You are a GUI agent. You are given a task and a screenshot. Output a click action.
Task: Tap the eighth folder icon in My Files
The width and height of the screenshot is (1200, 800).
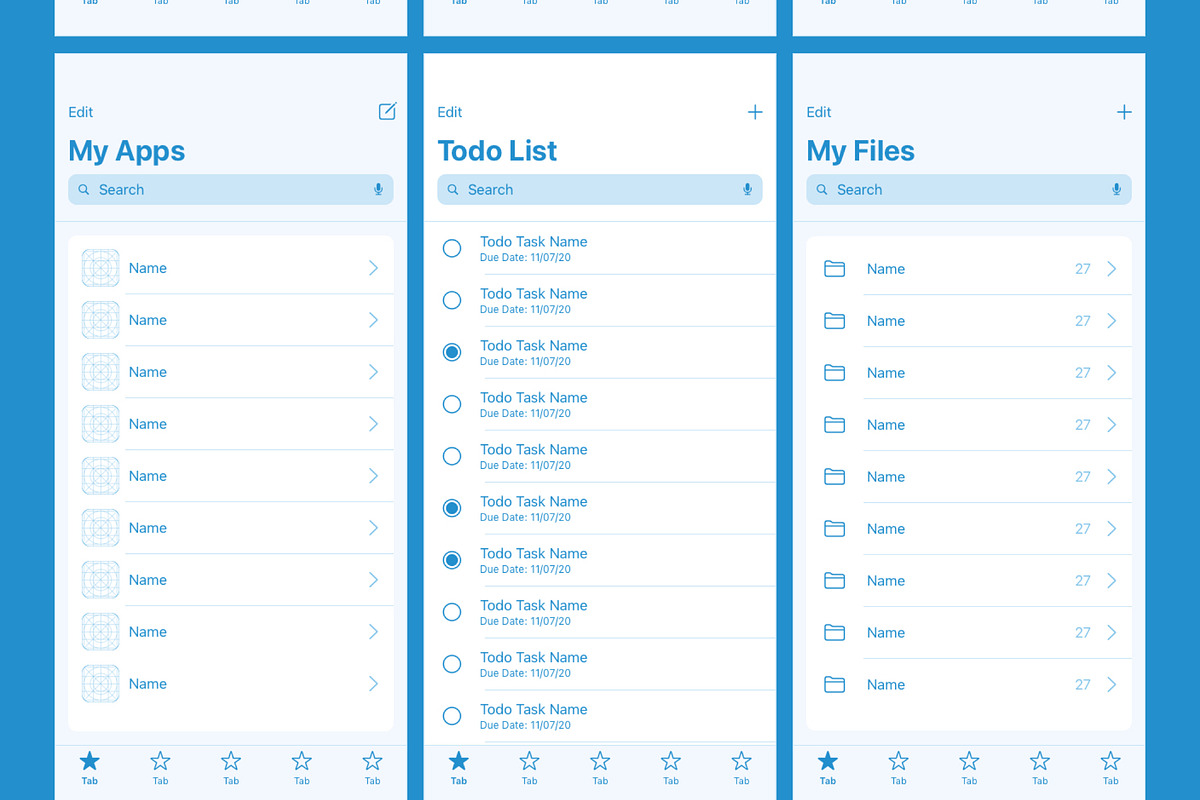click(x=834, y=632)
